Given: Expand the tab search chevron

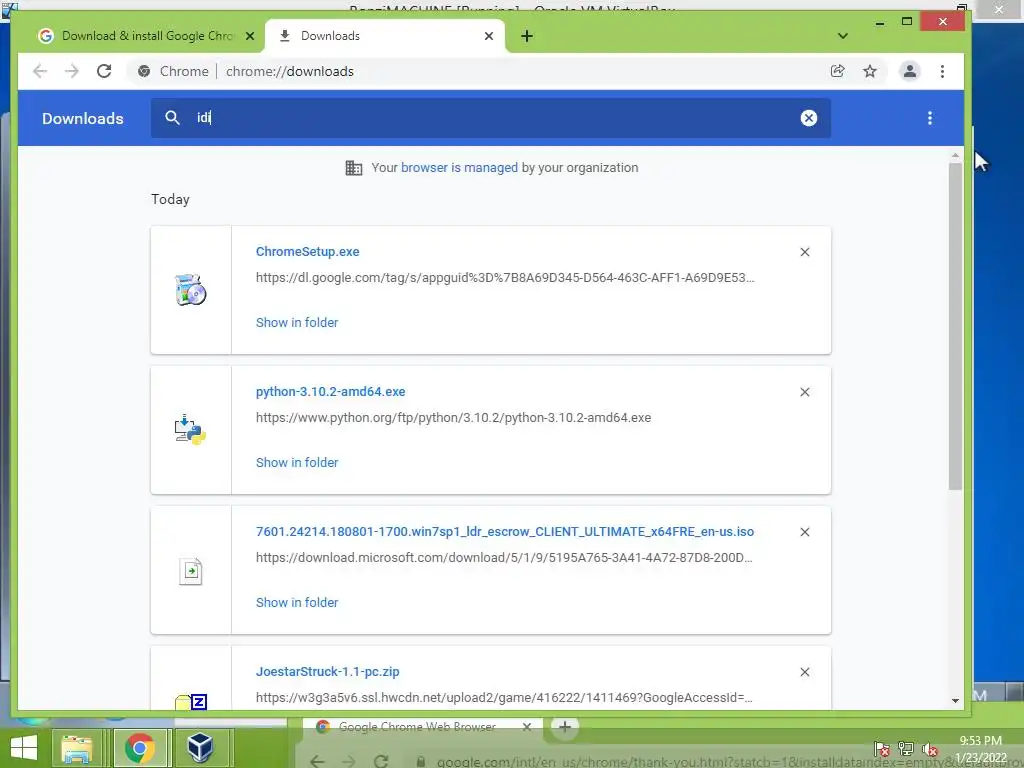Looking at the screenshot, I should pyautogui.click(x=843, y=36).
